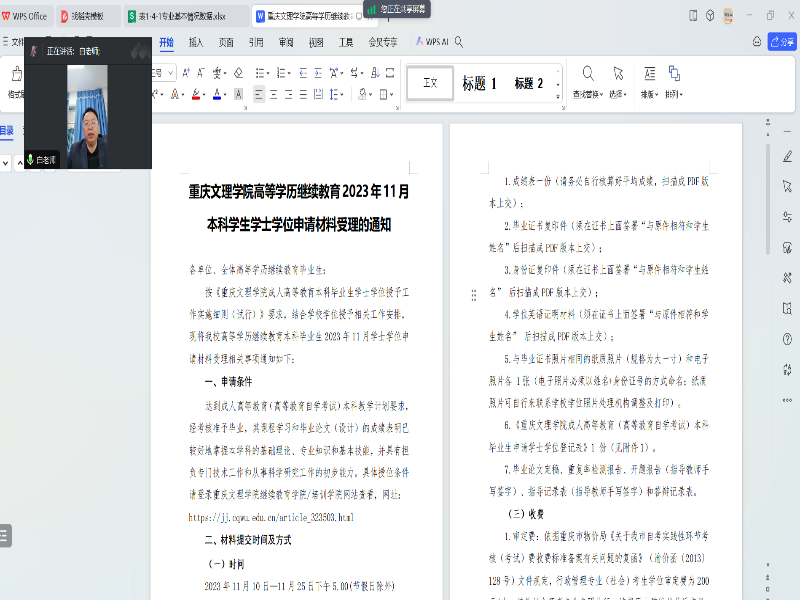Click the Share button at top right

click(x=781, y=42)
